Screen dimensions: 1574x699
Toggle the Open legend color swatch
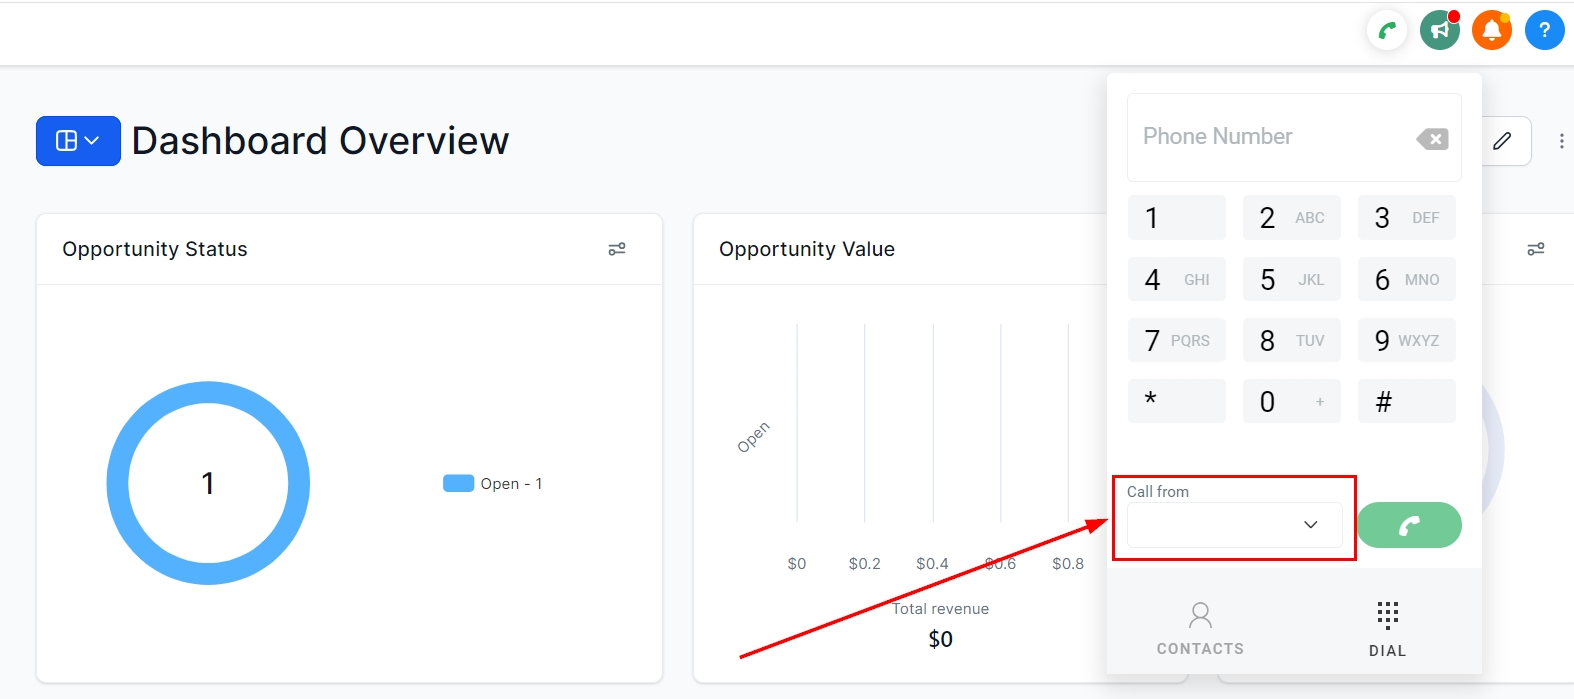coord(458,484)
